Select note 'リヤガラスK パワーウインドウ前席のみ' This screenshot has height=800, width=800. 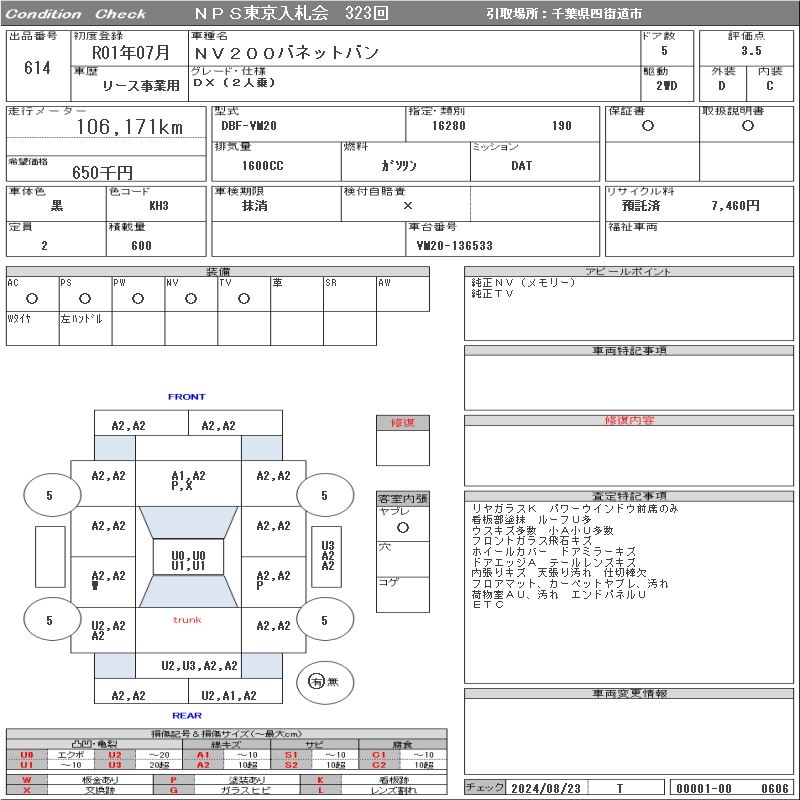pos(574,508)
